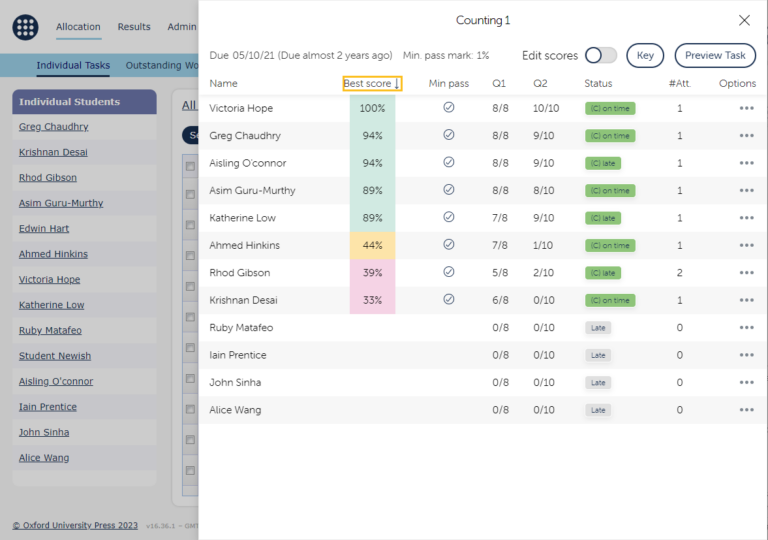Open the app launcher grid icon
Image resolution: width=768 pixels, height=540 pixels.
click(x=25, y=27)
